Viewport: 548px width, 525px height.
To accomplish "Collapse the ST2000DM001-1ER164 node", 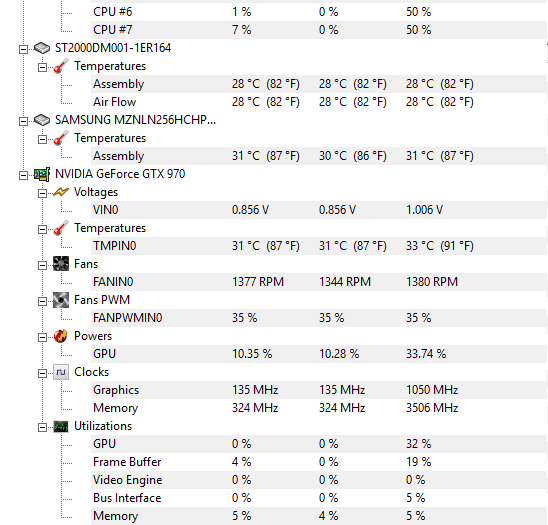I will pyautogui.click(x=23, y=49).
